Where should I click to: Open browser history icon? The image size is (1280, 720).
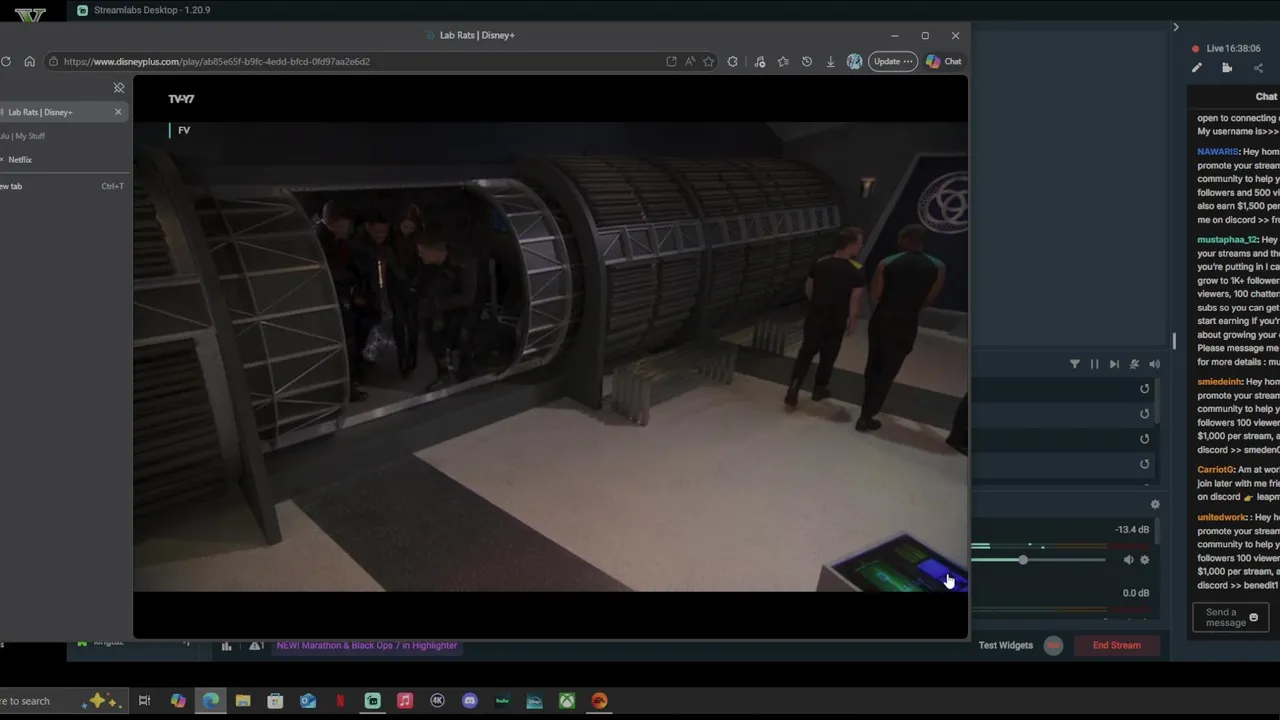[x=807, y=61]
